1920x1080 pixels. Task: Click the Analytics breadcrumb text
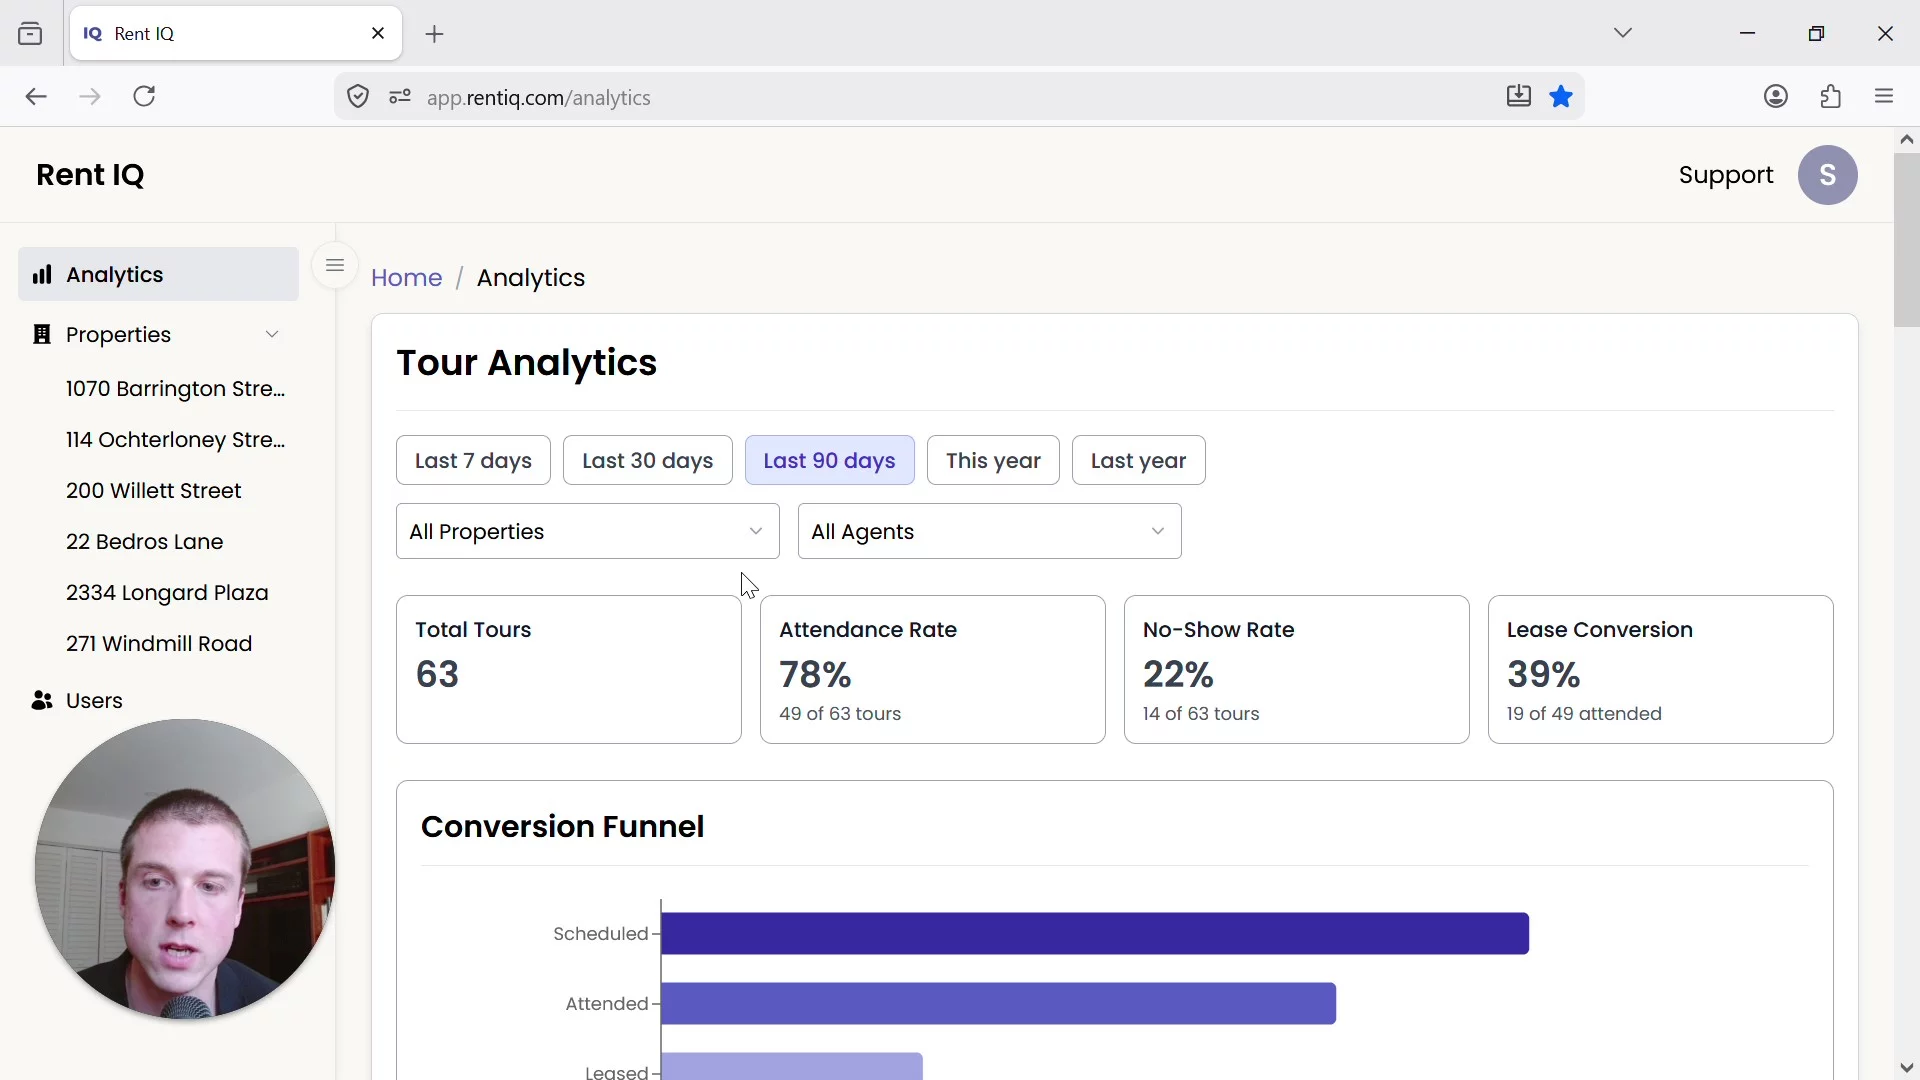pyautogui.click(x=531, y=278)
